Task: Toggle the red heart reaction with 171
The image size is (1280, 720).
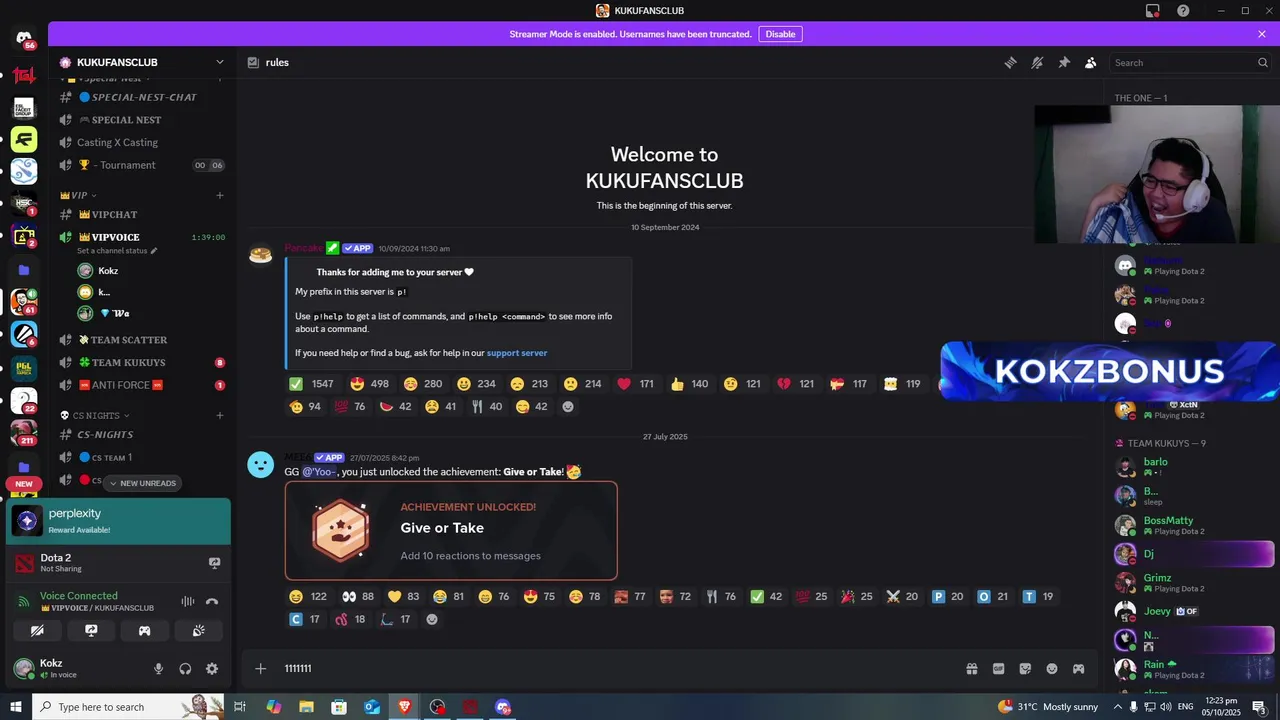Action: (x=635, y=384)
